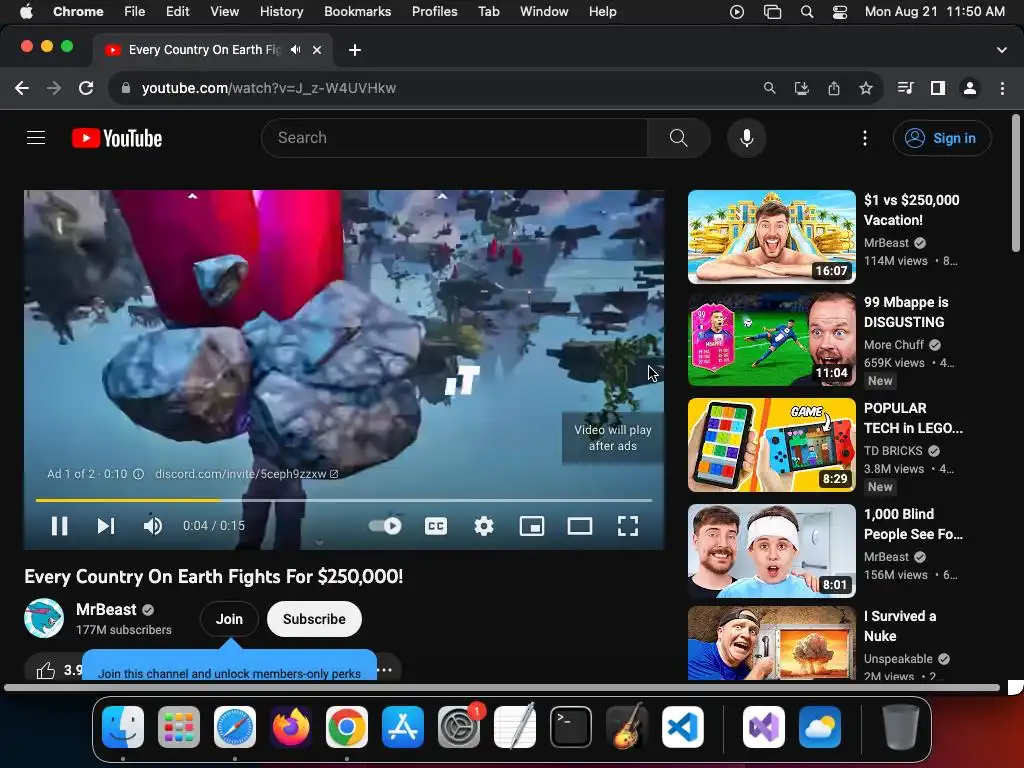
Task: Reload the page in Chrome
Action: [86, 88]
